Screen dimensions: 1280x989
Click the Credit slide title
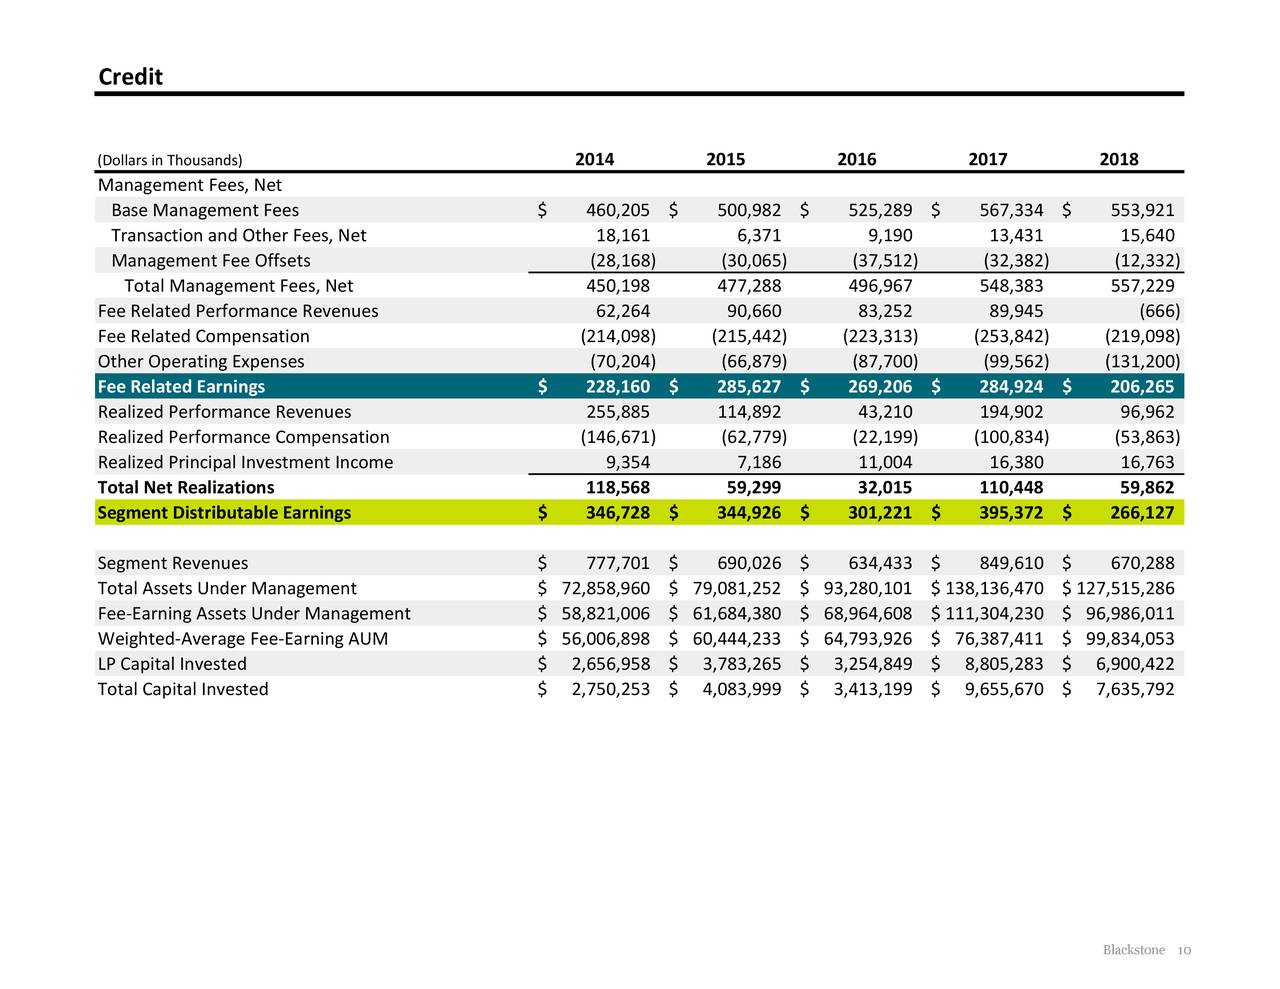[129, 76]
